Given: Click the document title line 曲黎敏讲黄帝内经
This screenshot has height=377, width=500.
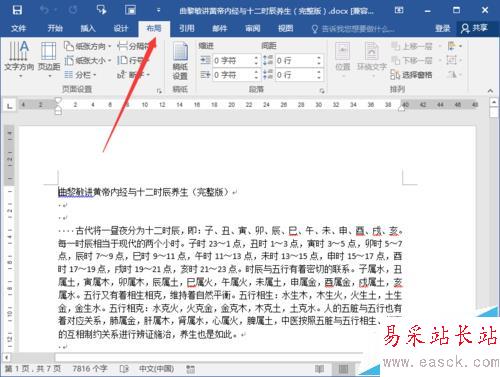Looking at the screenshot, I should pyautogui.click(x=144, y=192).
